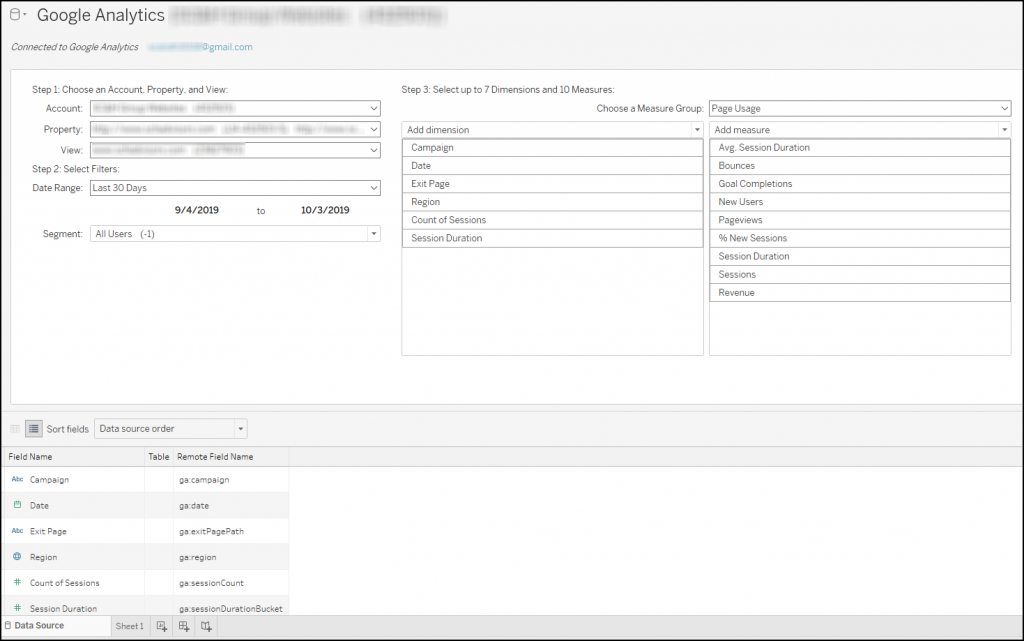Click the start date 9/4/2019
The height and width of the screenshot is (641, 1024).
click(x=197, y=210)
